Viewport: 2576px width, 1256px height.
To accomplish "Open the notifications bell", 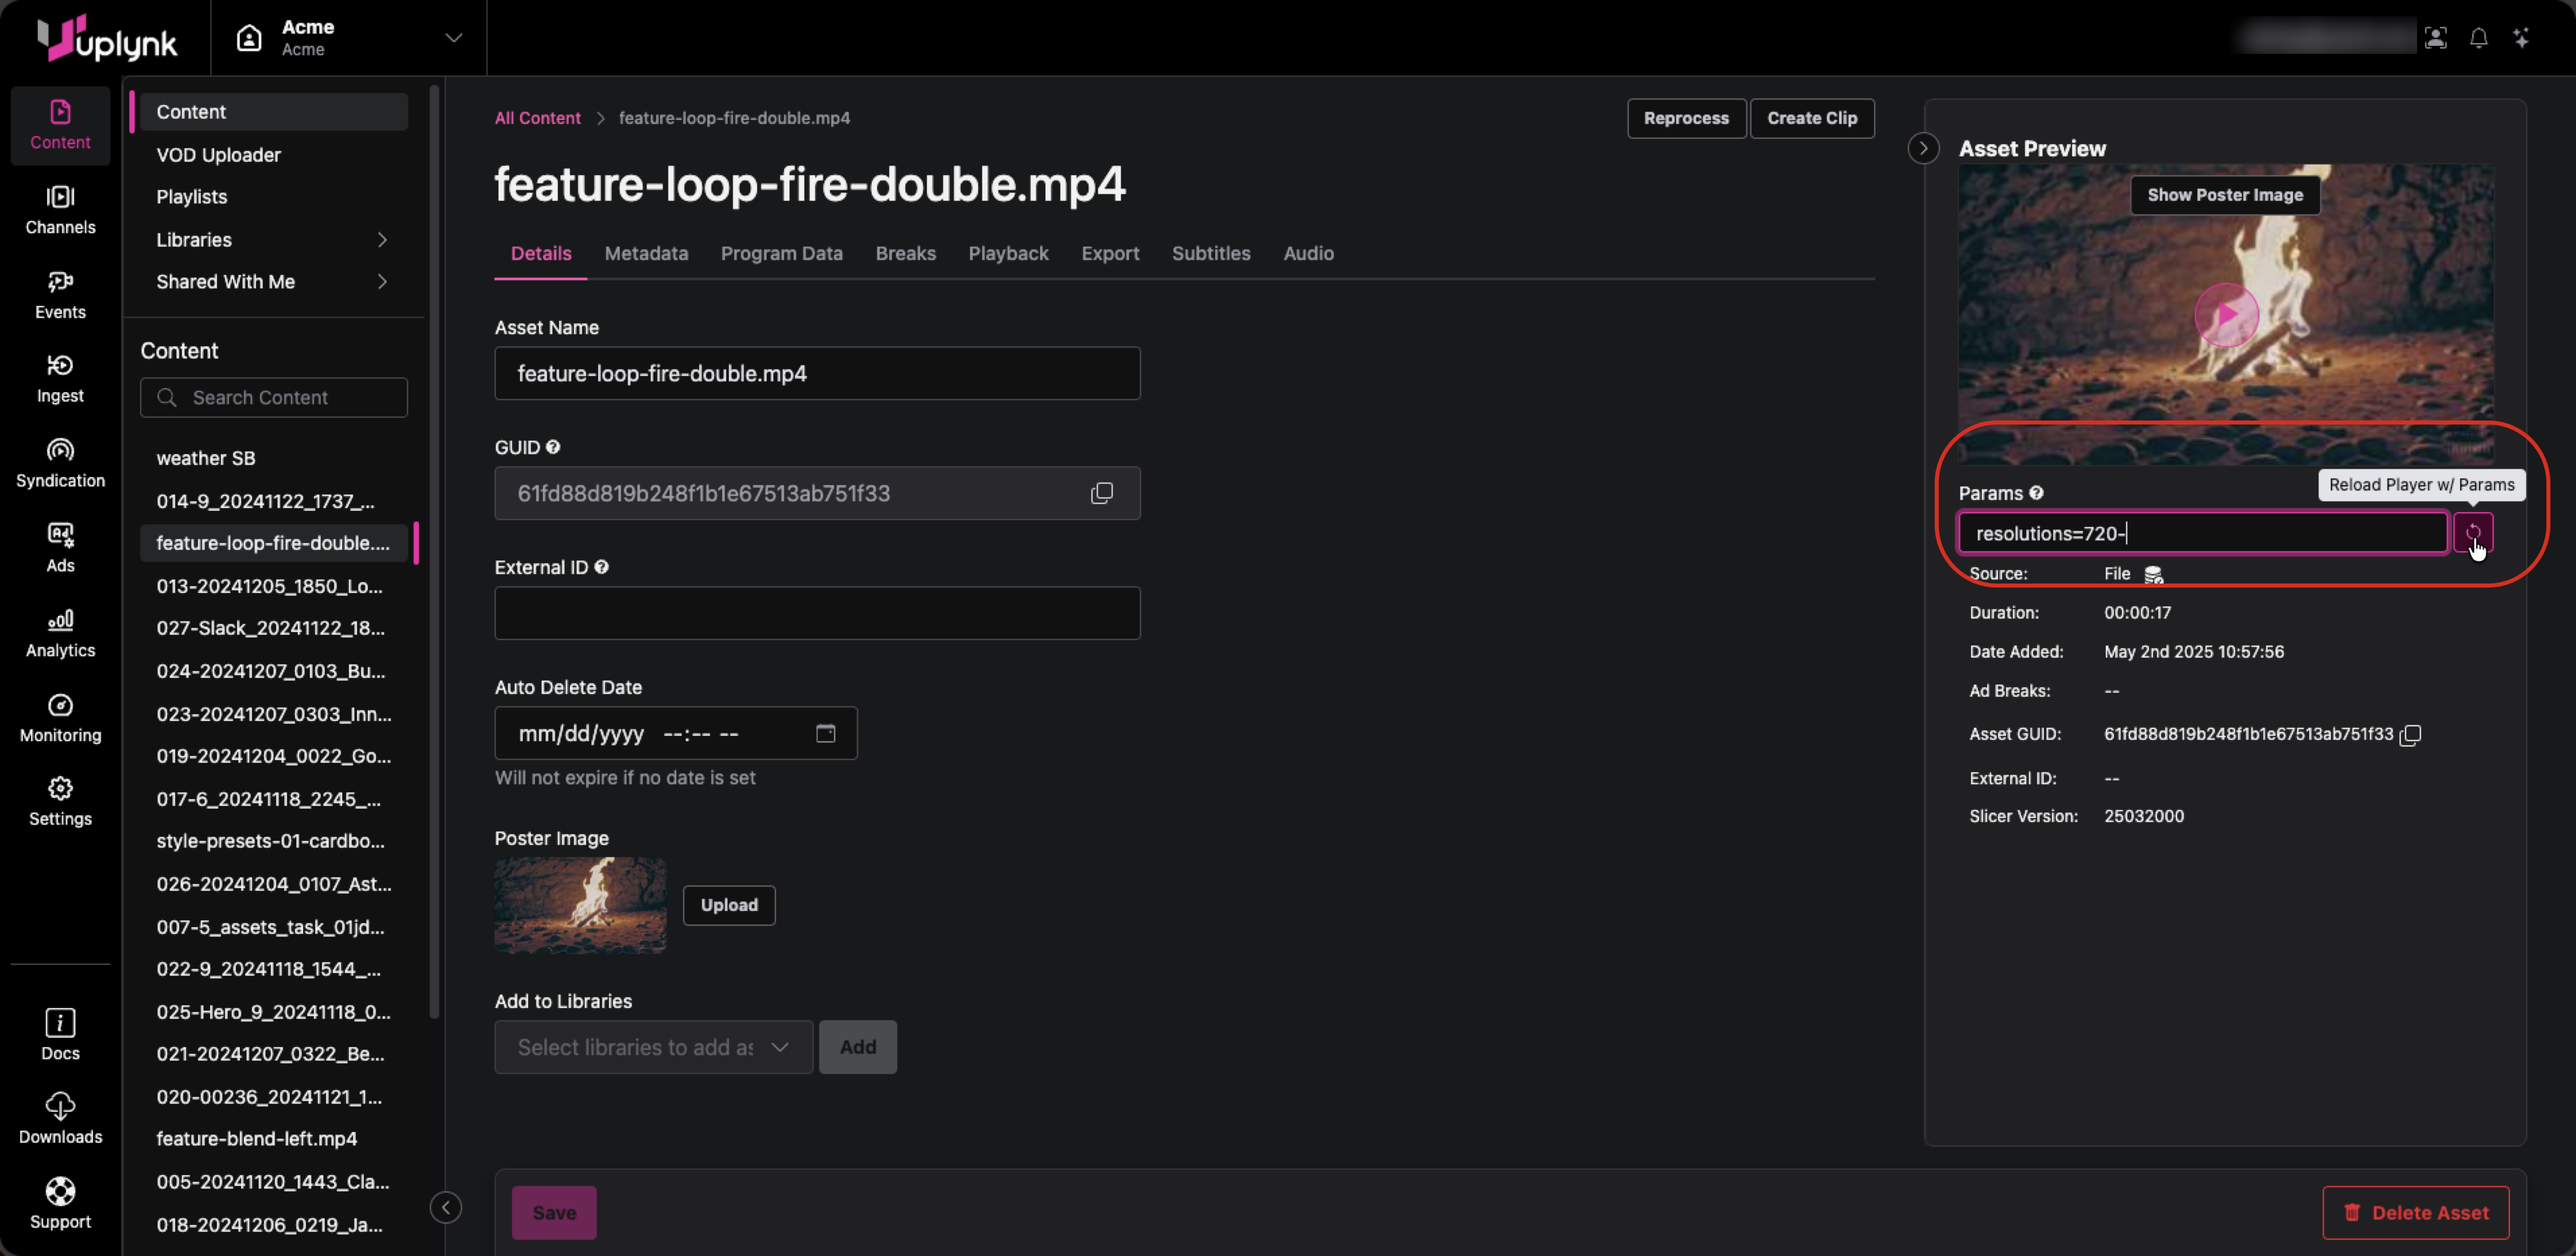I will pos(2478,38).
